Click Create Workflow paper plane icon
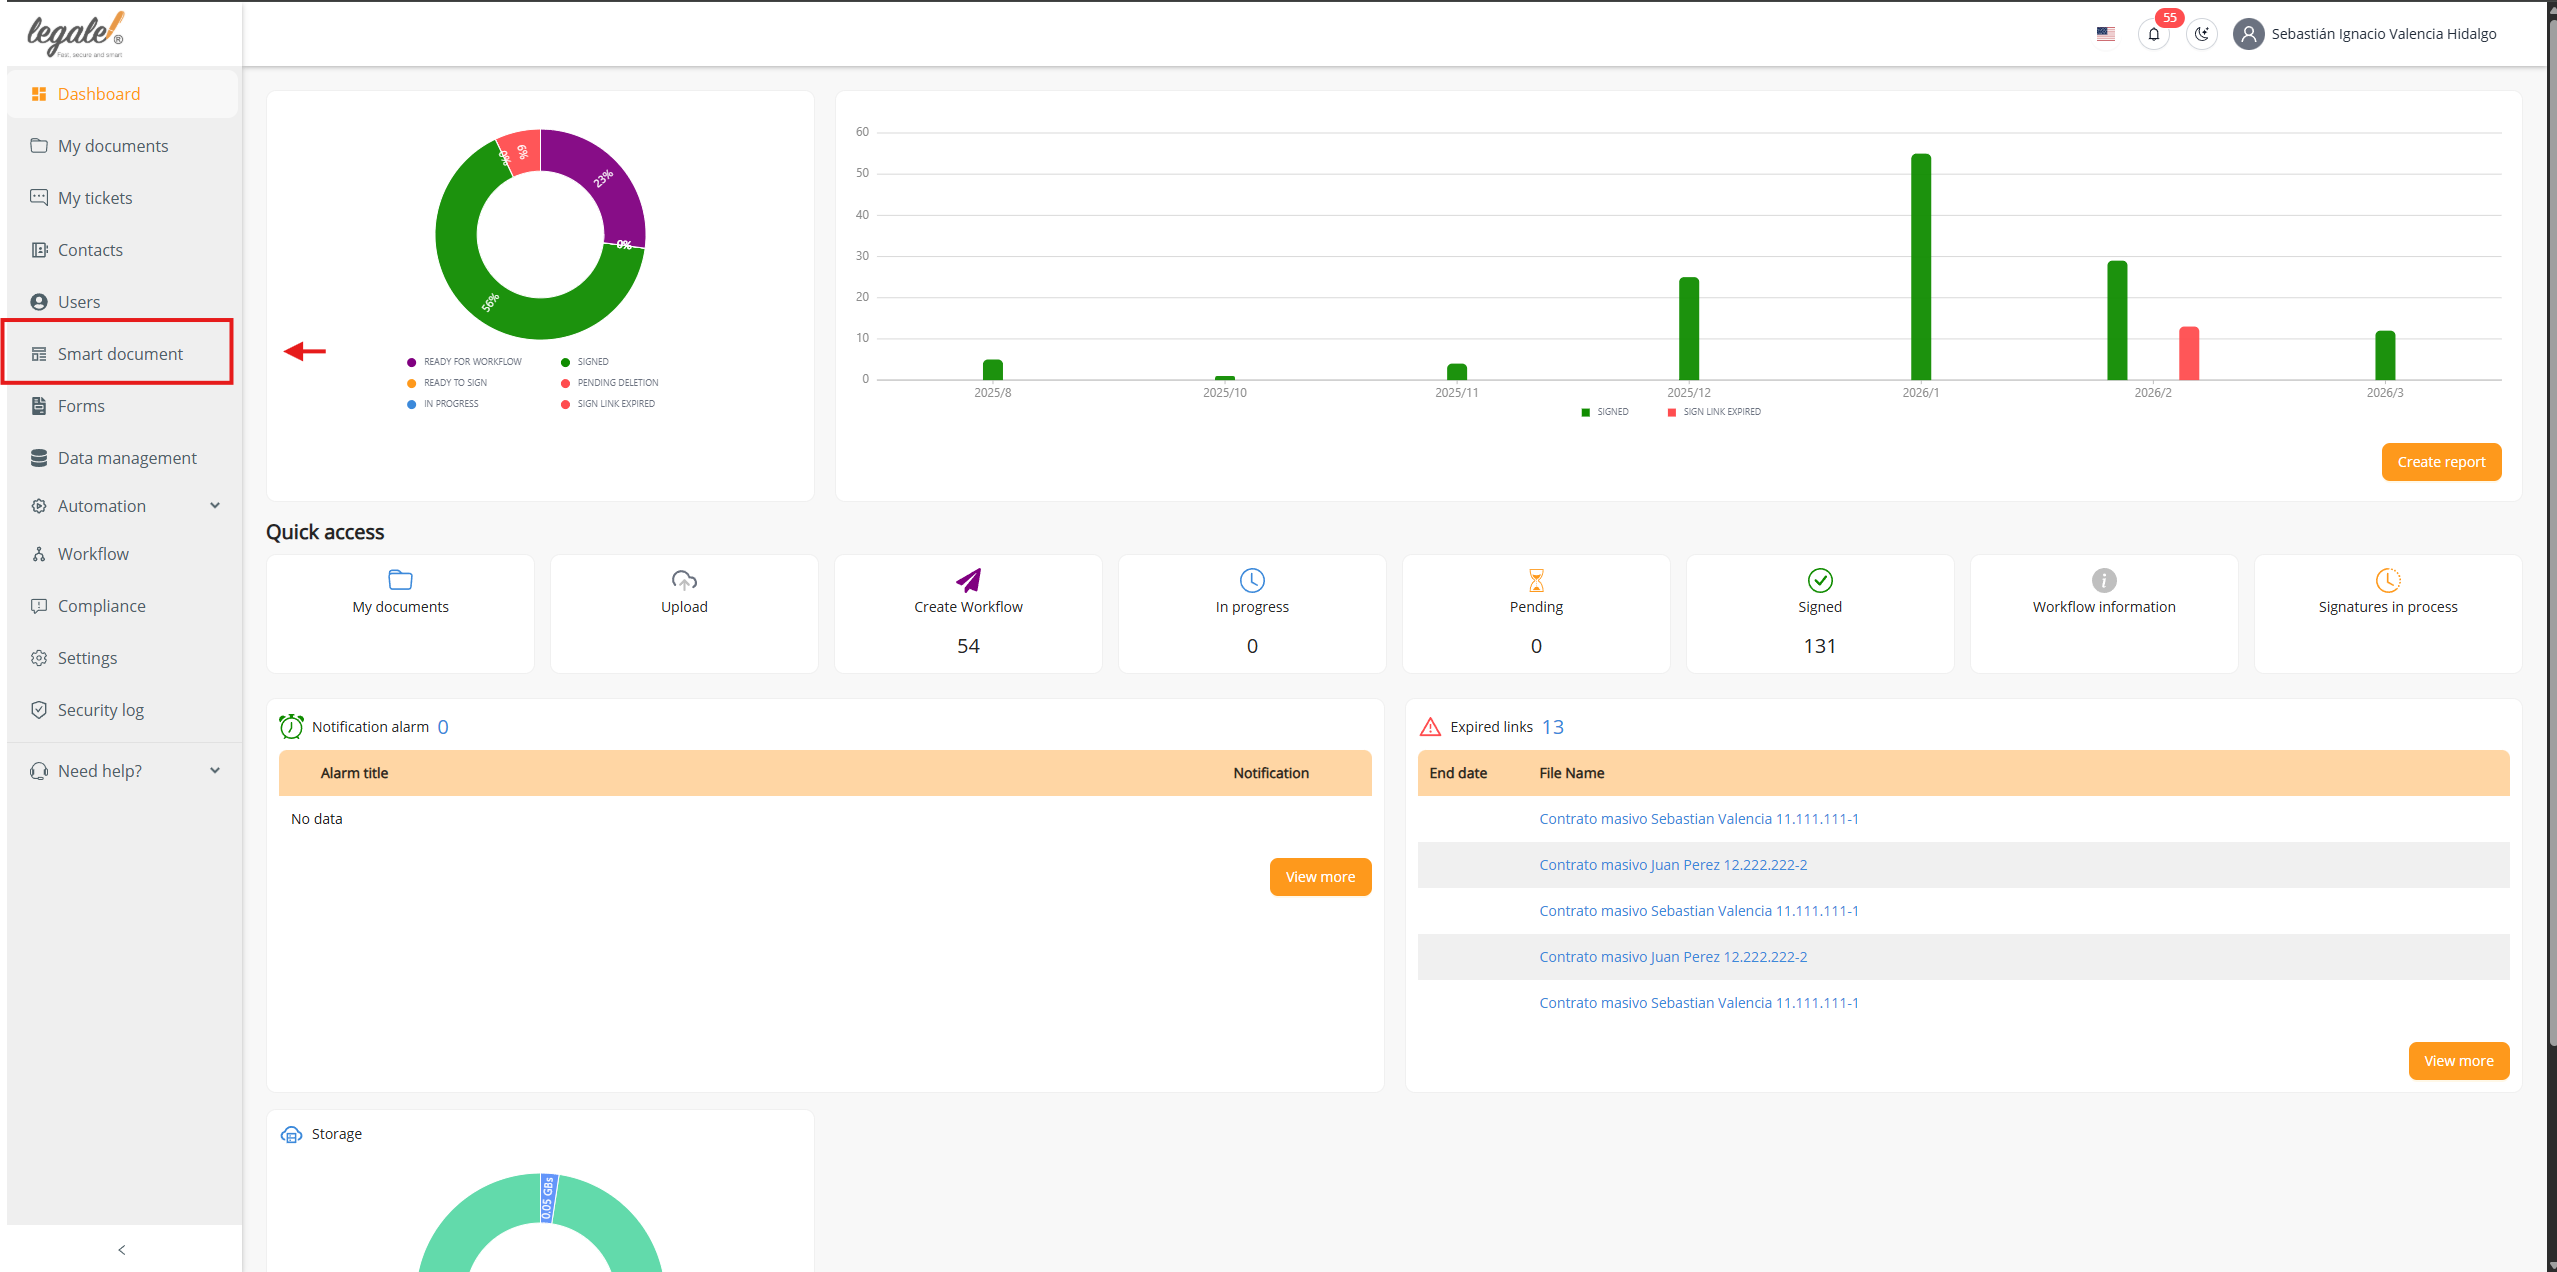2557x1272 pixels. [x=968, y=580]
